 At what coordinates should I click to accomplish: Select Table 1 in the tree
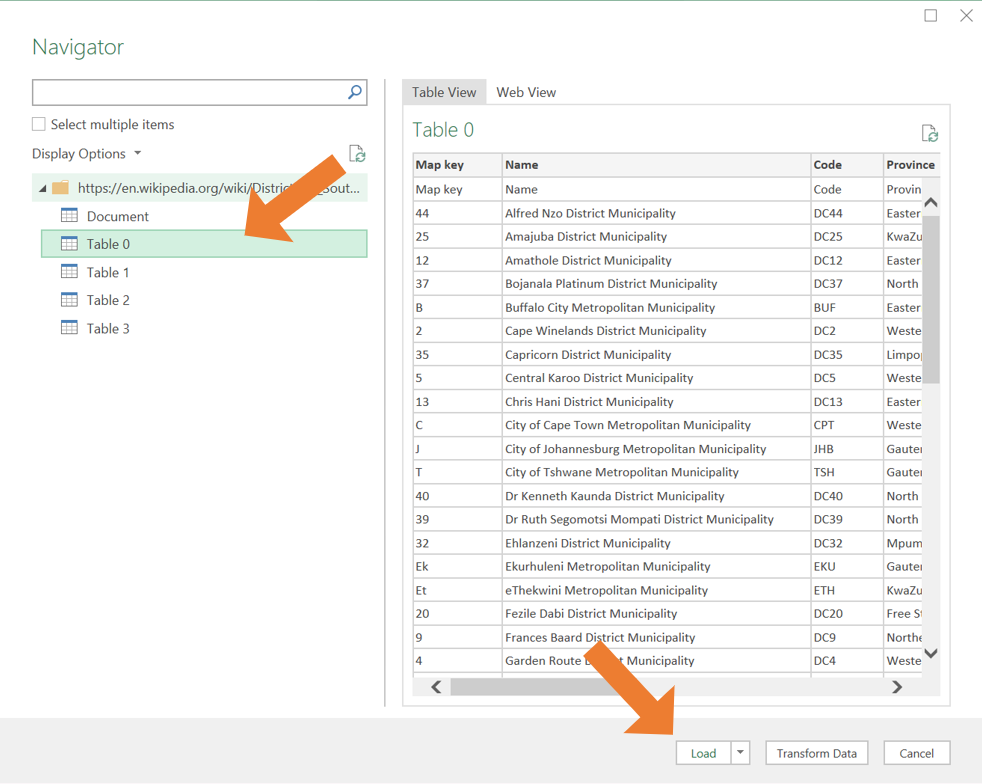click(x=204, y=272)
